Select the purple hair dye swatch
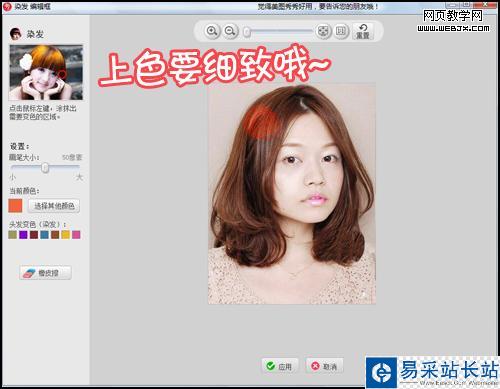 tap(23, 235)
